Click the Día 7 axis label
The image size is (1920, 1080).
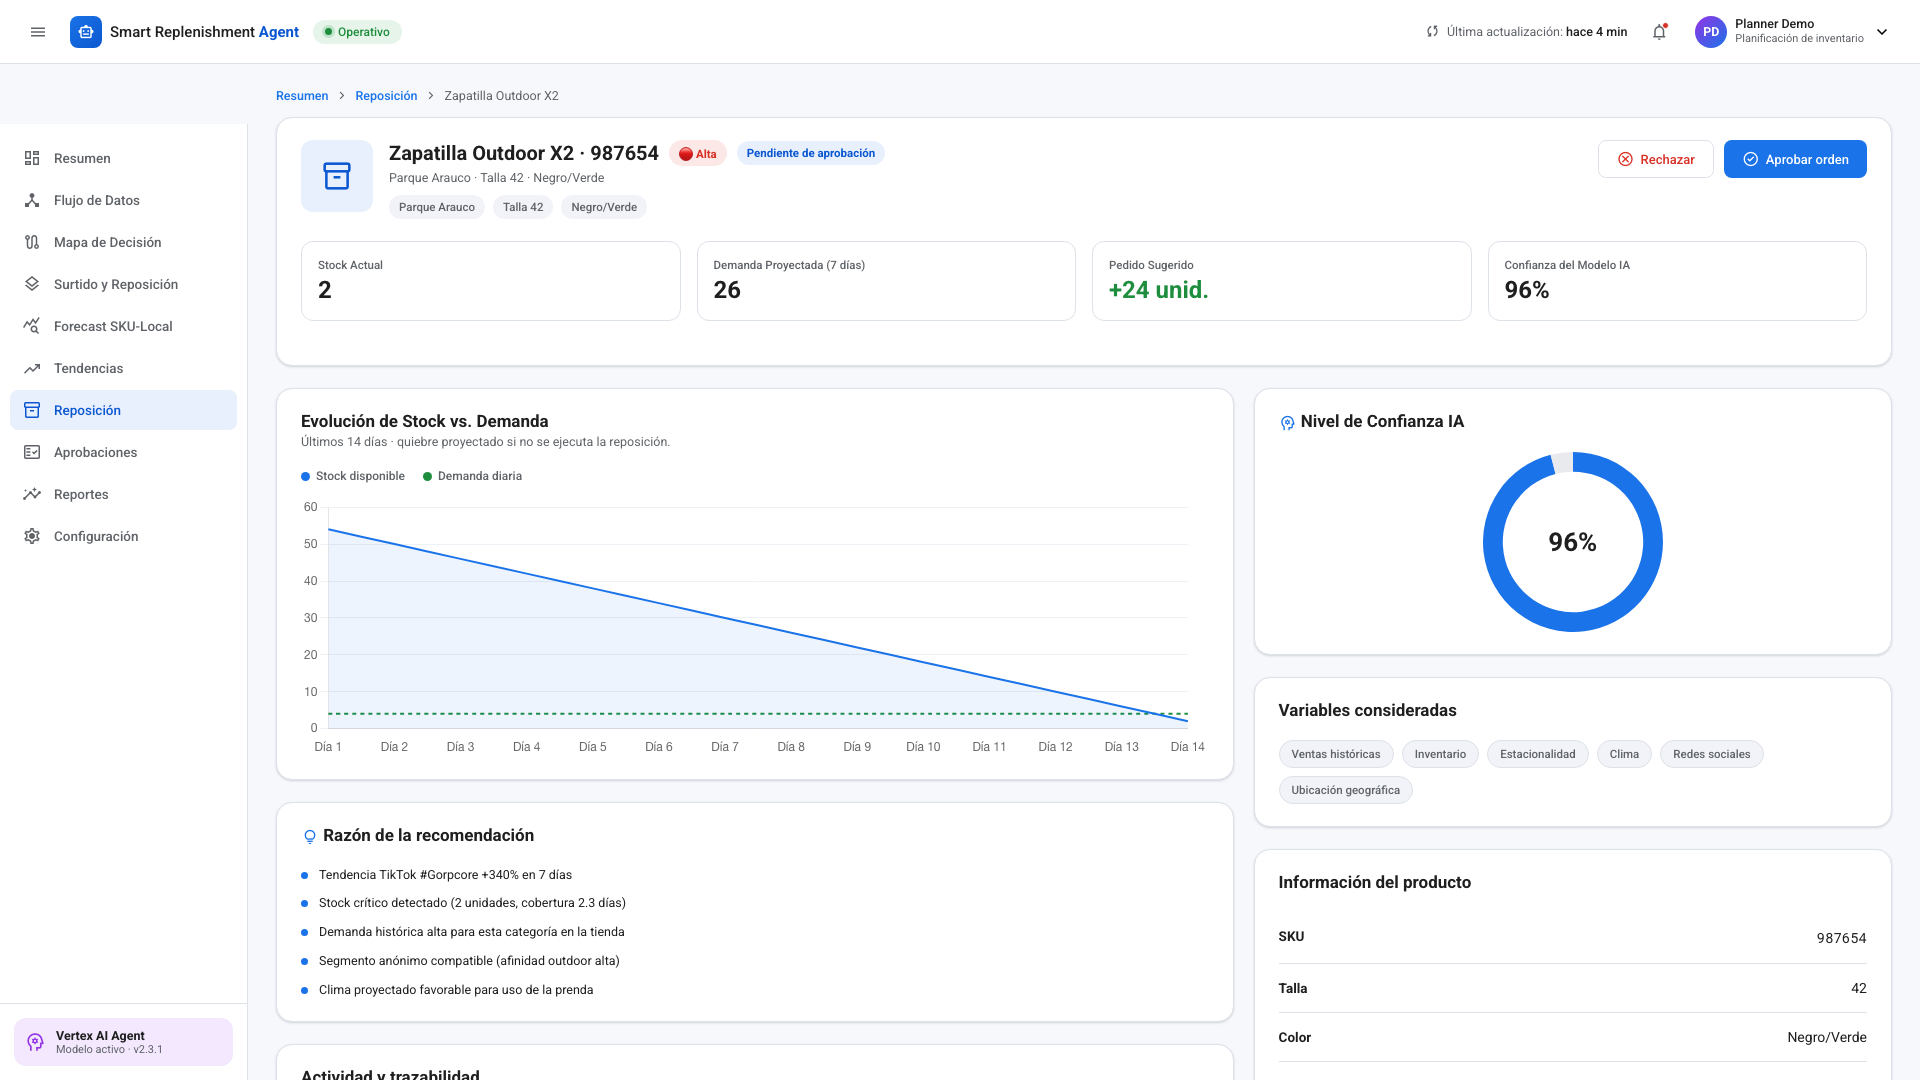(x=724, y=747)
